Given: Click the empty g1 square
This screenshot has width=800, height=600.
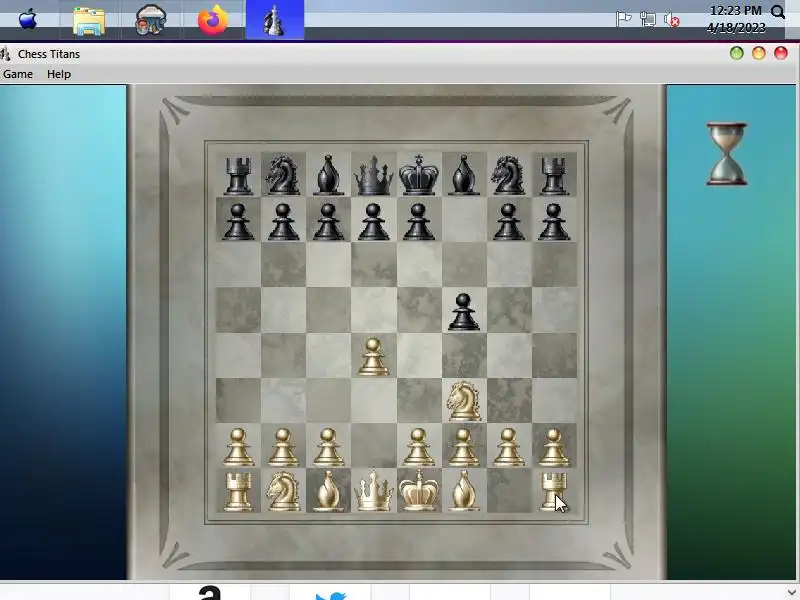Looking at the screenshot, I should click(x=509, y=491).
